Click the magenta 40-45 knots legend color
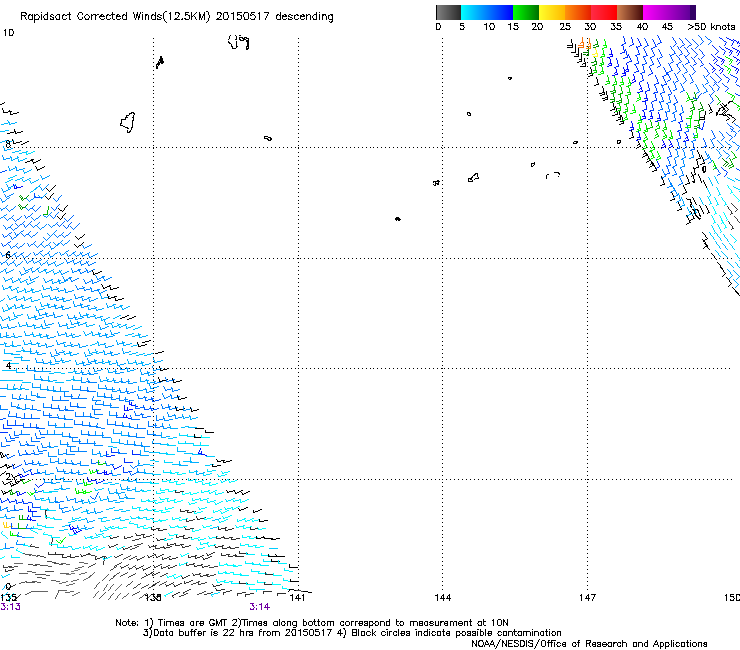 click(x=656, y=12)
